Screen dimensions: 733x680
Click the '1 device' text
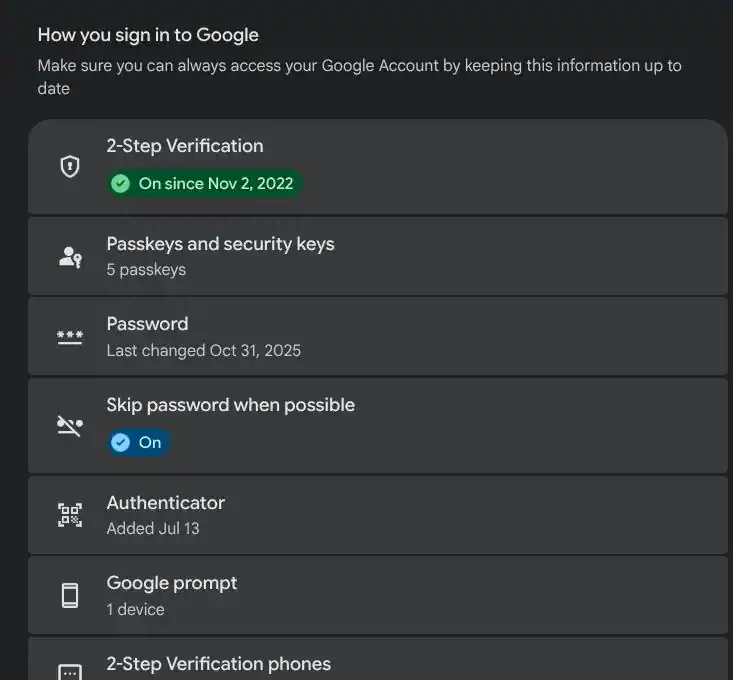(x=135, y=609)
